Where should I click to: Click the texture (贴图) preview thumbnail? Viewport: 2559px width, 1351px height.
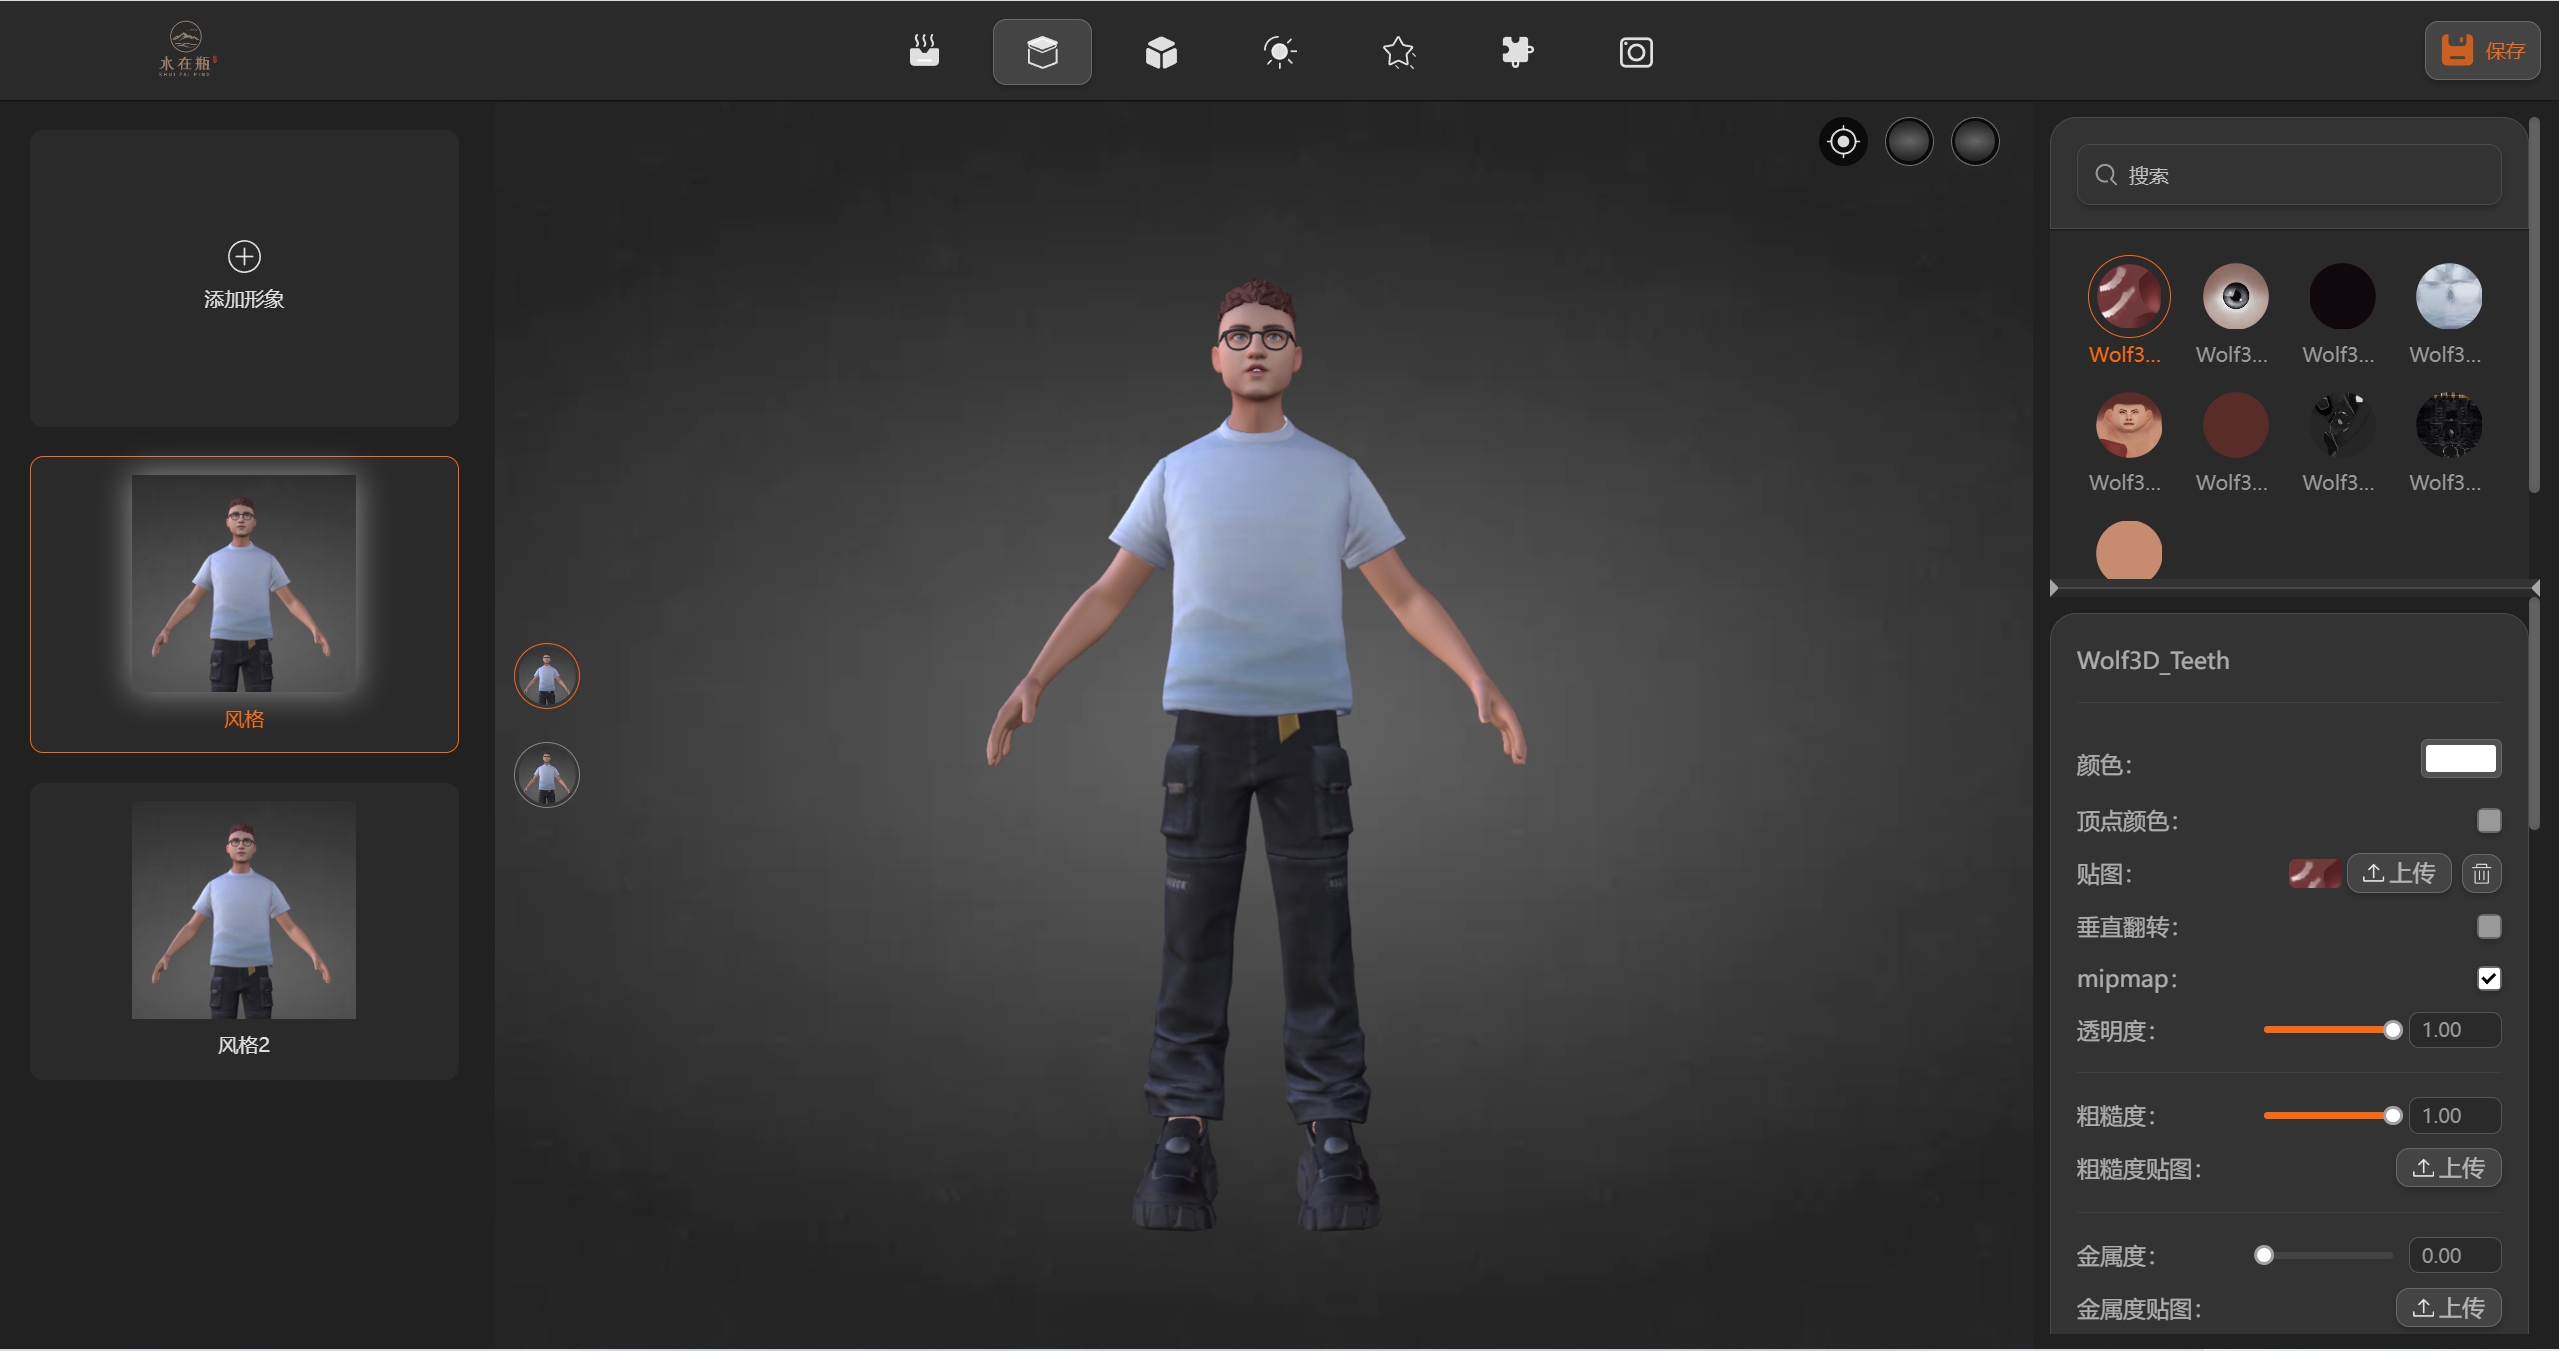pyautogui.click(x=2315, y=873)
